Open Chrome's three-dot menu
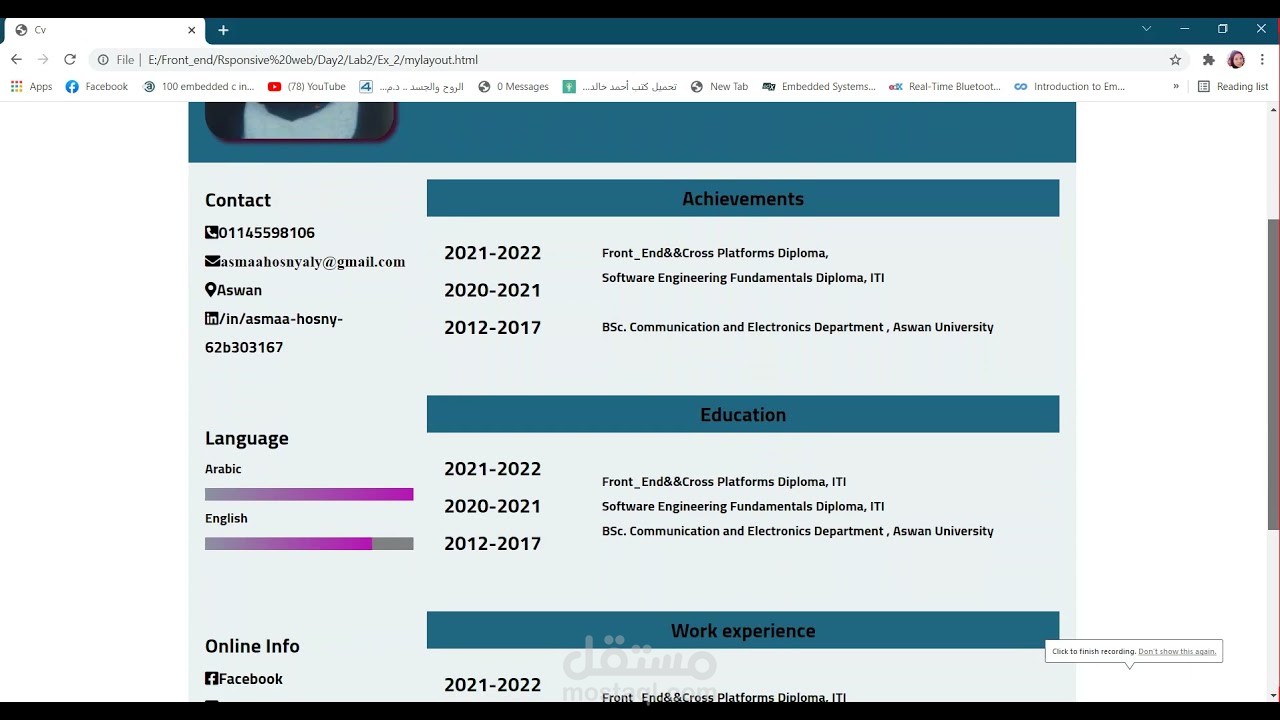The height and width of the screenshot is (720, 1280). point(1262,60)
